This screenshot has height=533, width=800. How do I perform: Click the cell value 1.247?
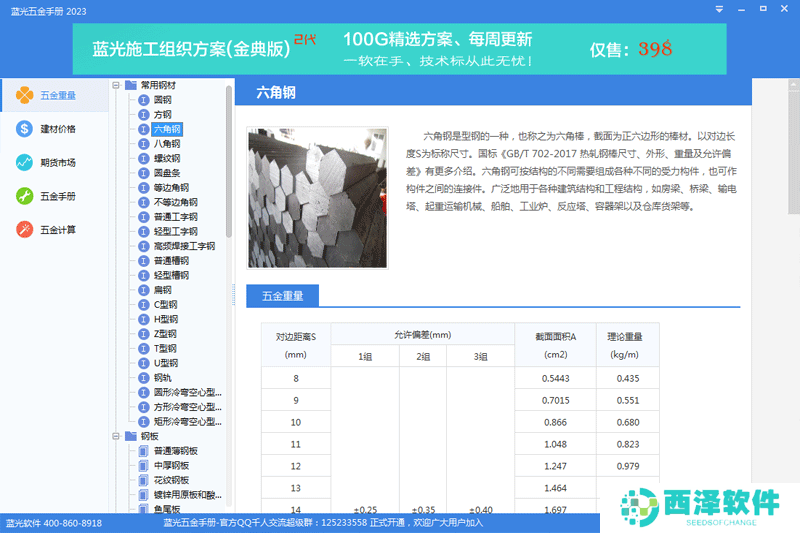(556, 466)
